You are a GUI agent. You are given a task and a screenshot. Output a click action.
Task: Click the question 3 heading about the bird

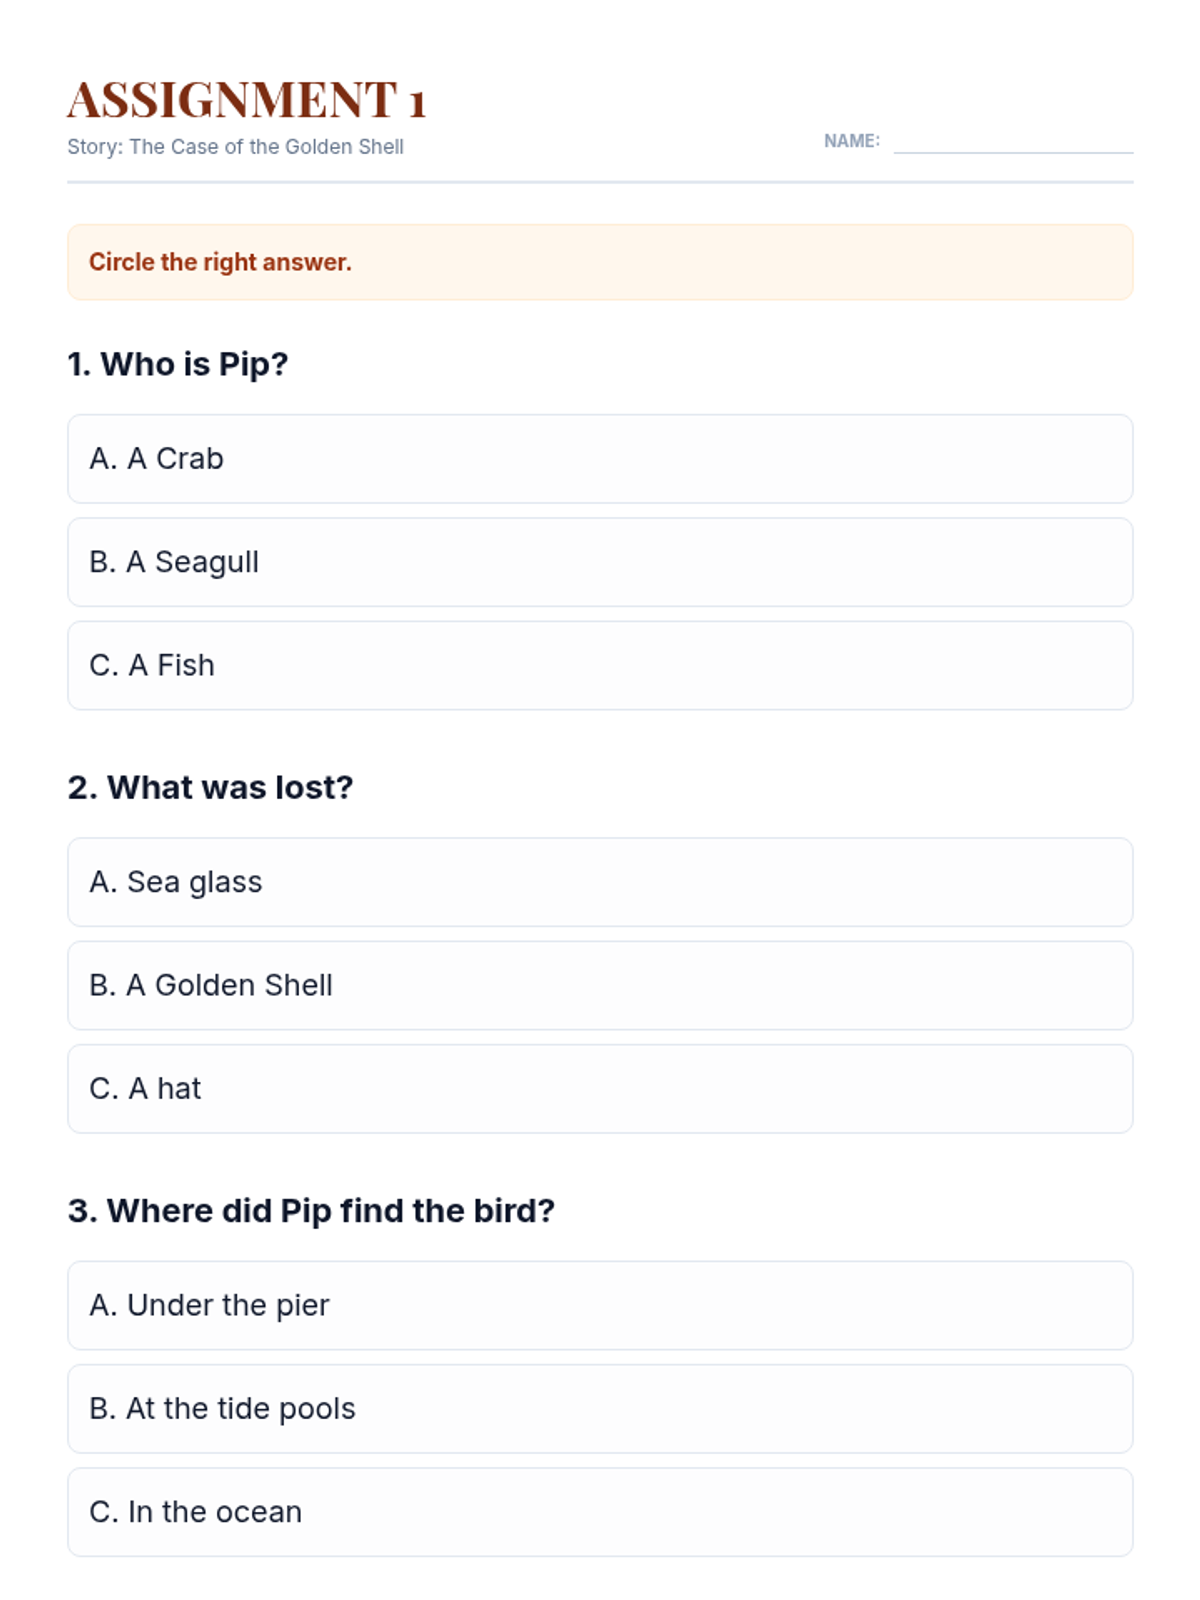point(311,1210)
